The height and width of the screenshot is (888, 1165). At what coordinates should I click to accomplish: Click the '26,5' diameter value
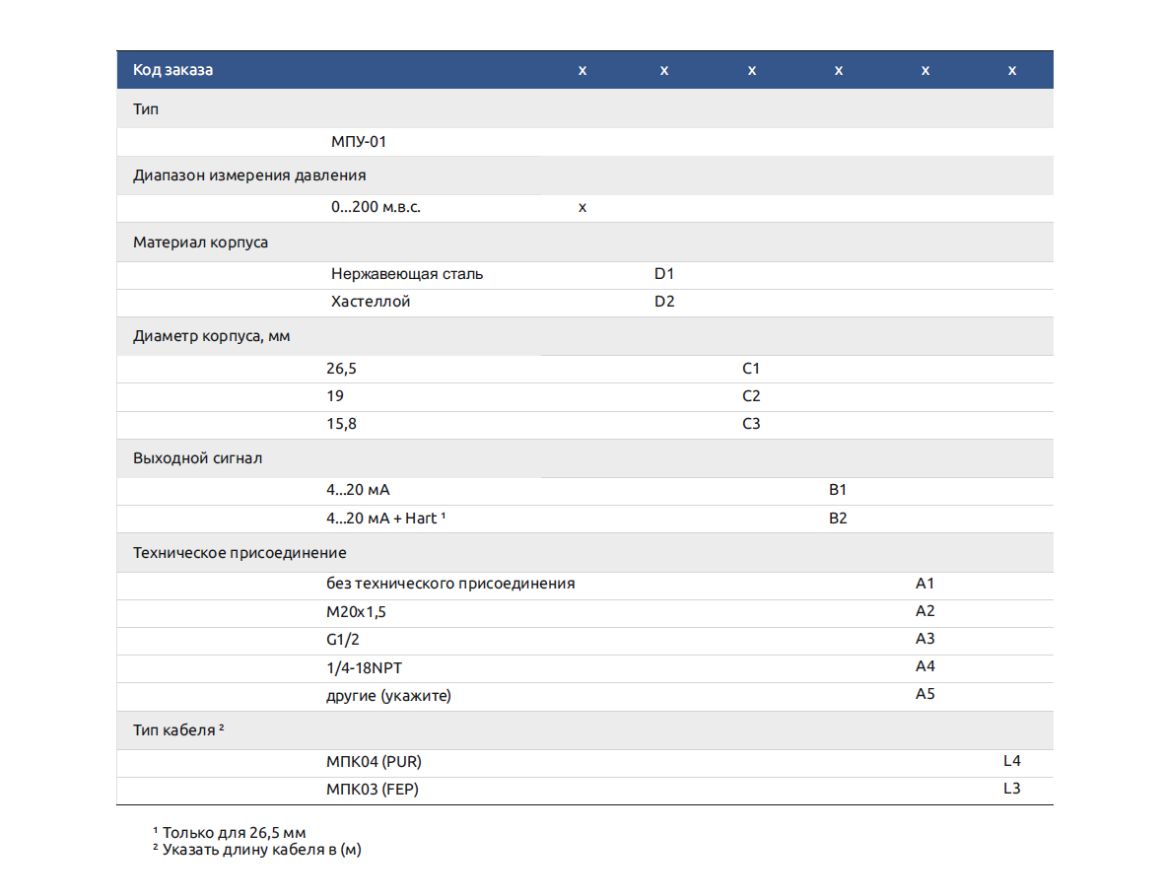[341, 369]
